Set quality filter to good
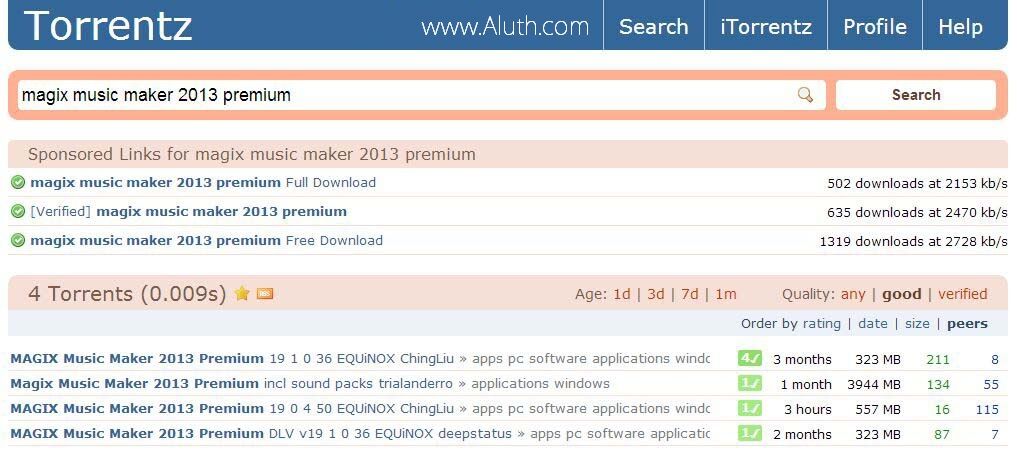Viewport: 1017px width, 458px height. coord(902,294)
